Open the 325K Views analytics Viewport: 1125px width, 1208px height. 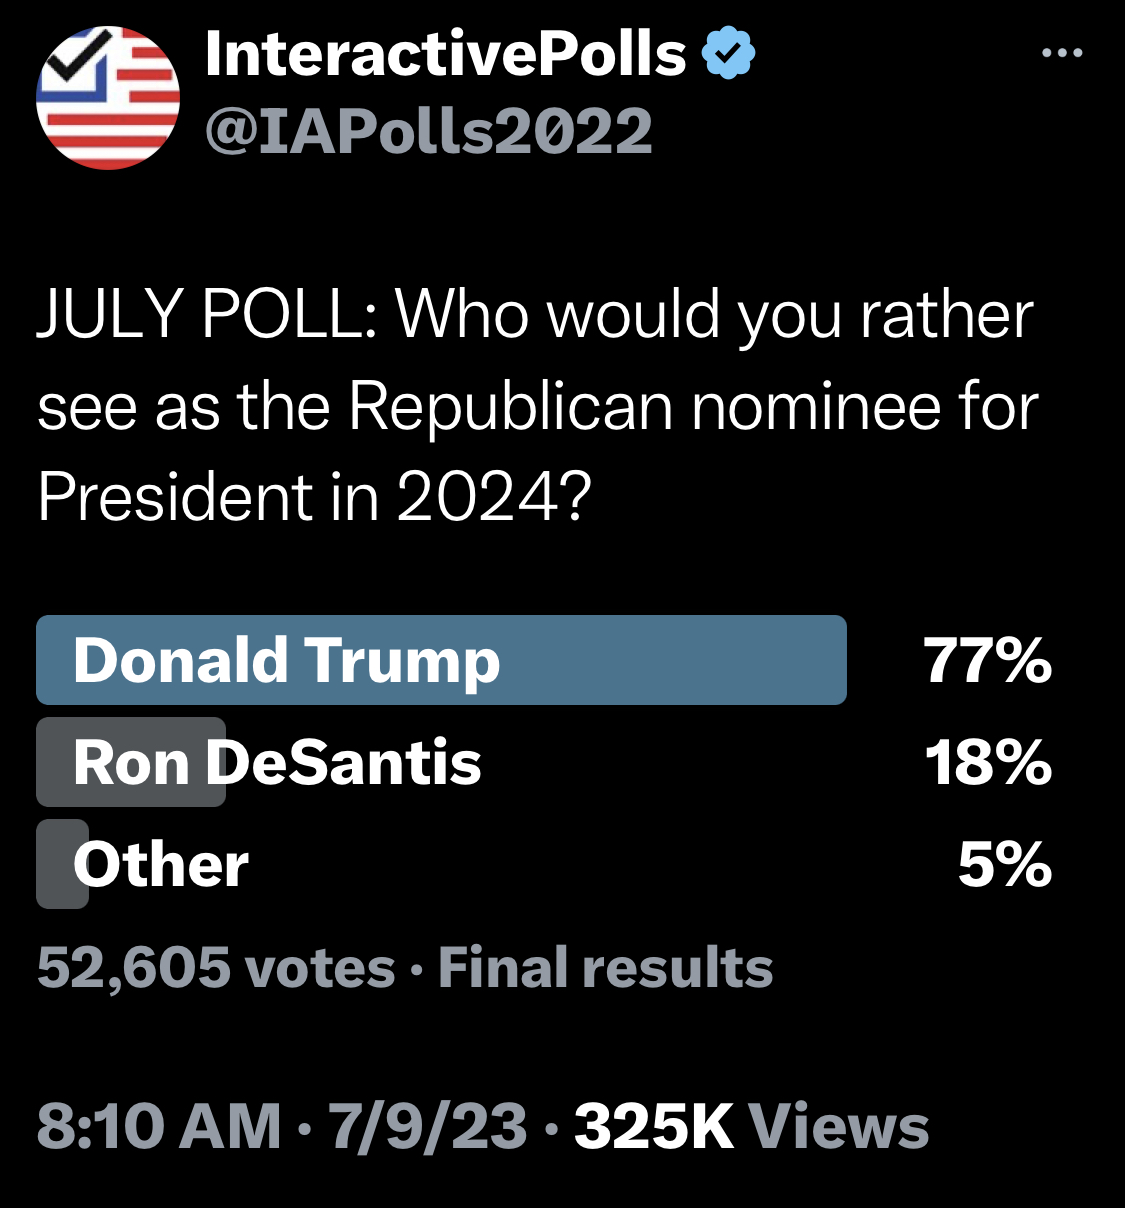[752, 1127]
